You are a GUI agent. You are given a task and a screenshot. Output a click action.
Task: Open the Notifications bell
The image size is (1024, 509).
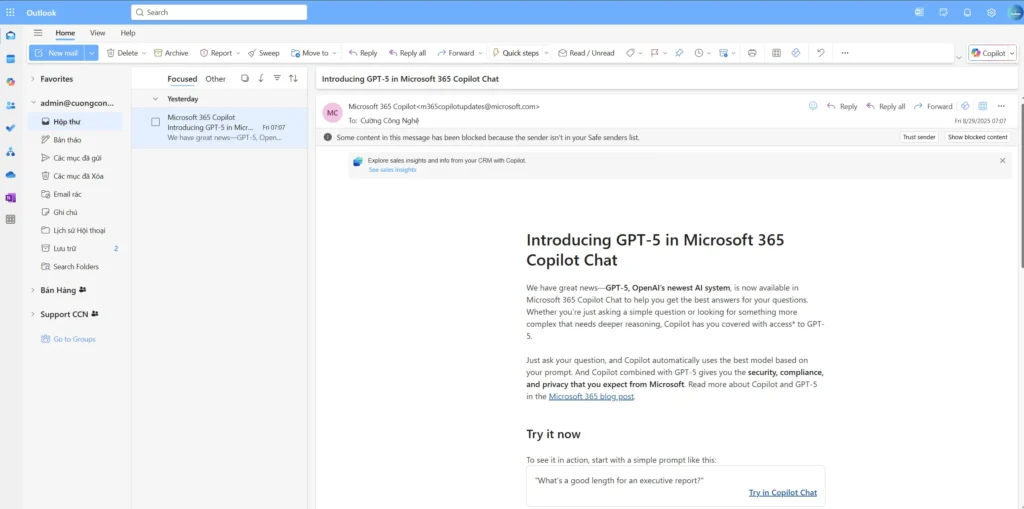[967, 12]
